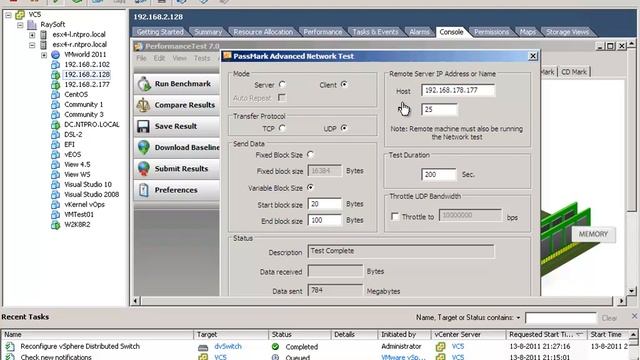The height and width of the screenshot is (360, 640).
Task: Toggle the Auto Repeat checkbox
Action: 282,98
